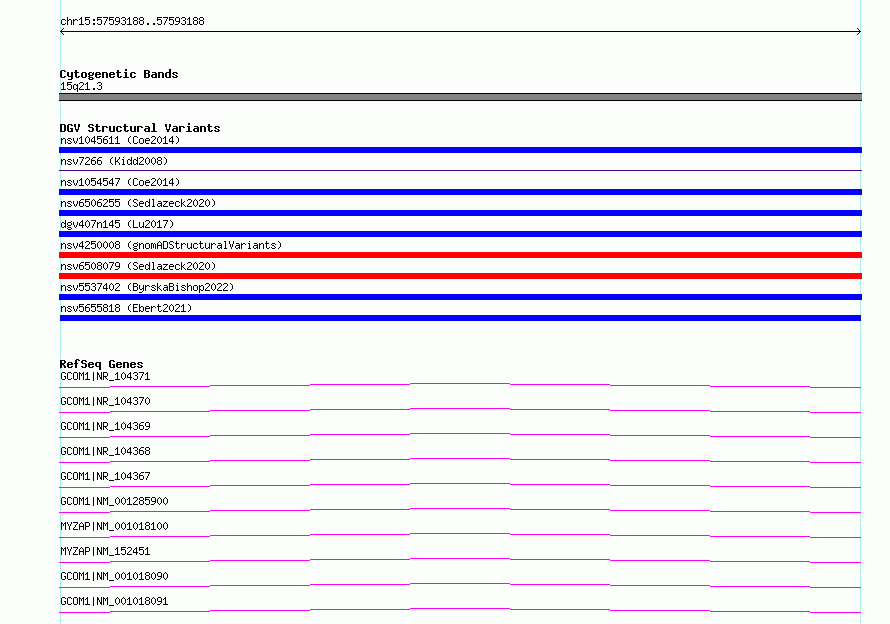Click transcript label MYZAP|NM_001018100
Image resolution: width=890 pixels, height=624 pixels.
pyautogui.click(x=114, y=526)
